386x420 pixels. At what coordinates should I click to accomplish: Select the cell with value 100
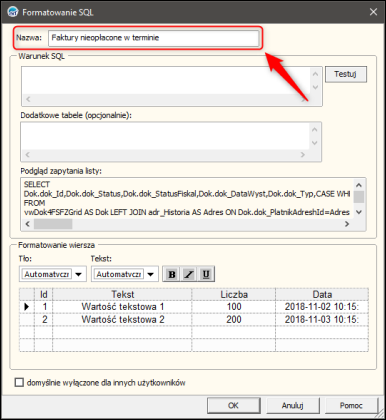(x=234, y=307)
